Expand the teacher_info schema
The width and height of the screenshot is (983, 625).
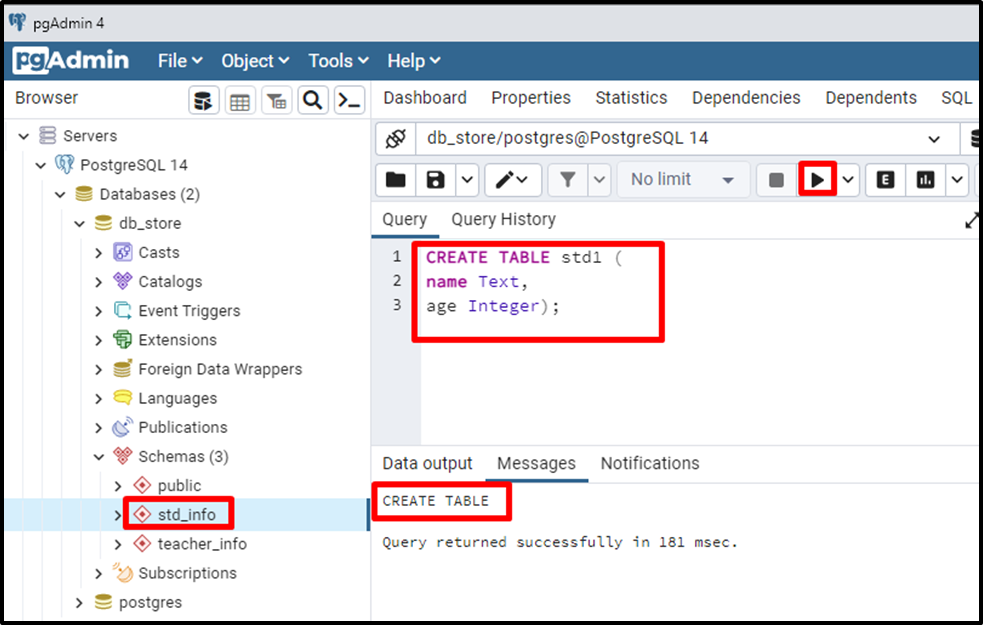click(116, 543)
